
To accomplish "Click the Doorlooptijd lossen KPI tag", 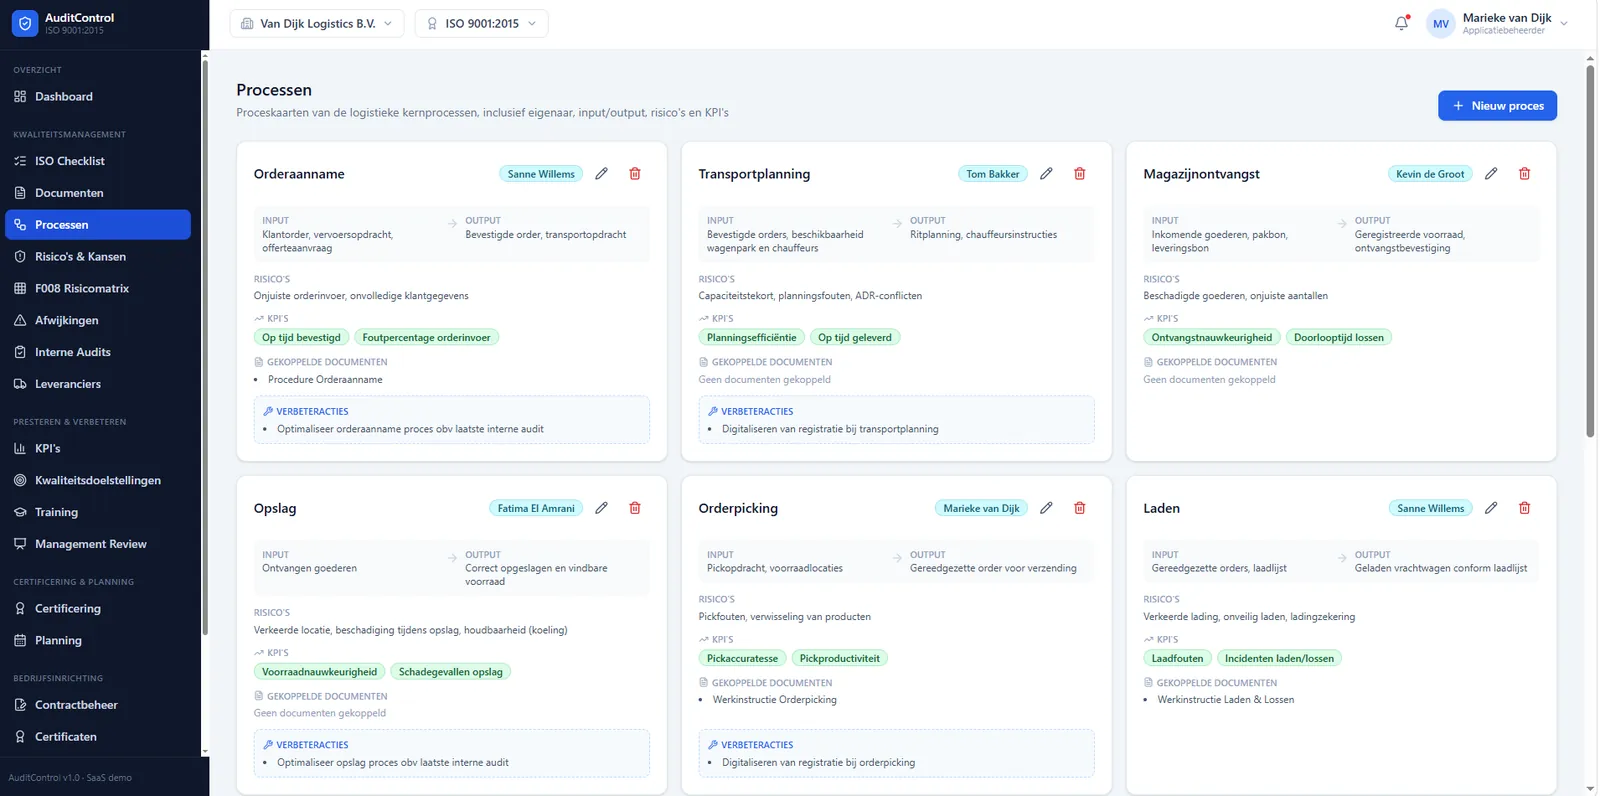I will pos(1339,338).
